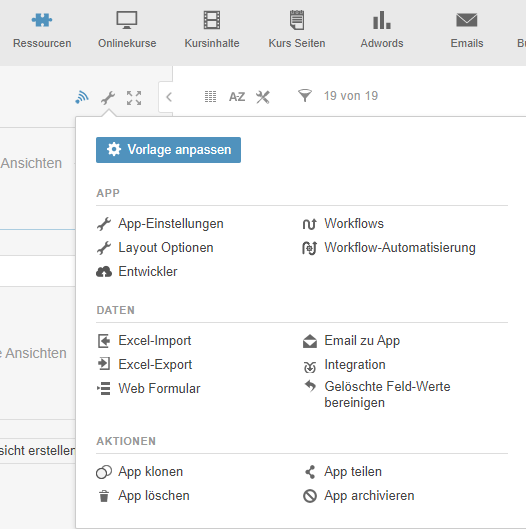Open App-Einstellungen
526x529 pixels.
tap(160, 224)
